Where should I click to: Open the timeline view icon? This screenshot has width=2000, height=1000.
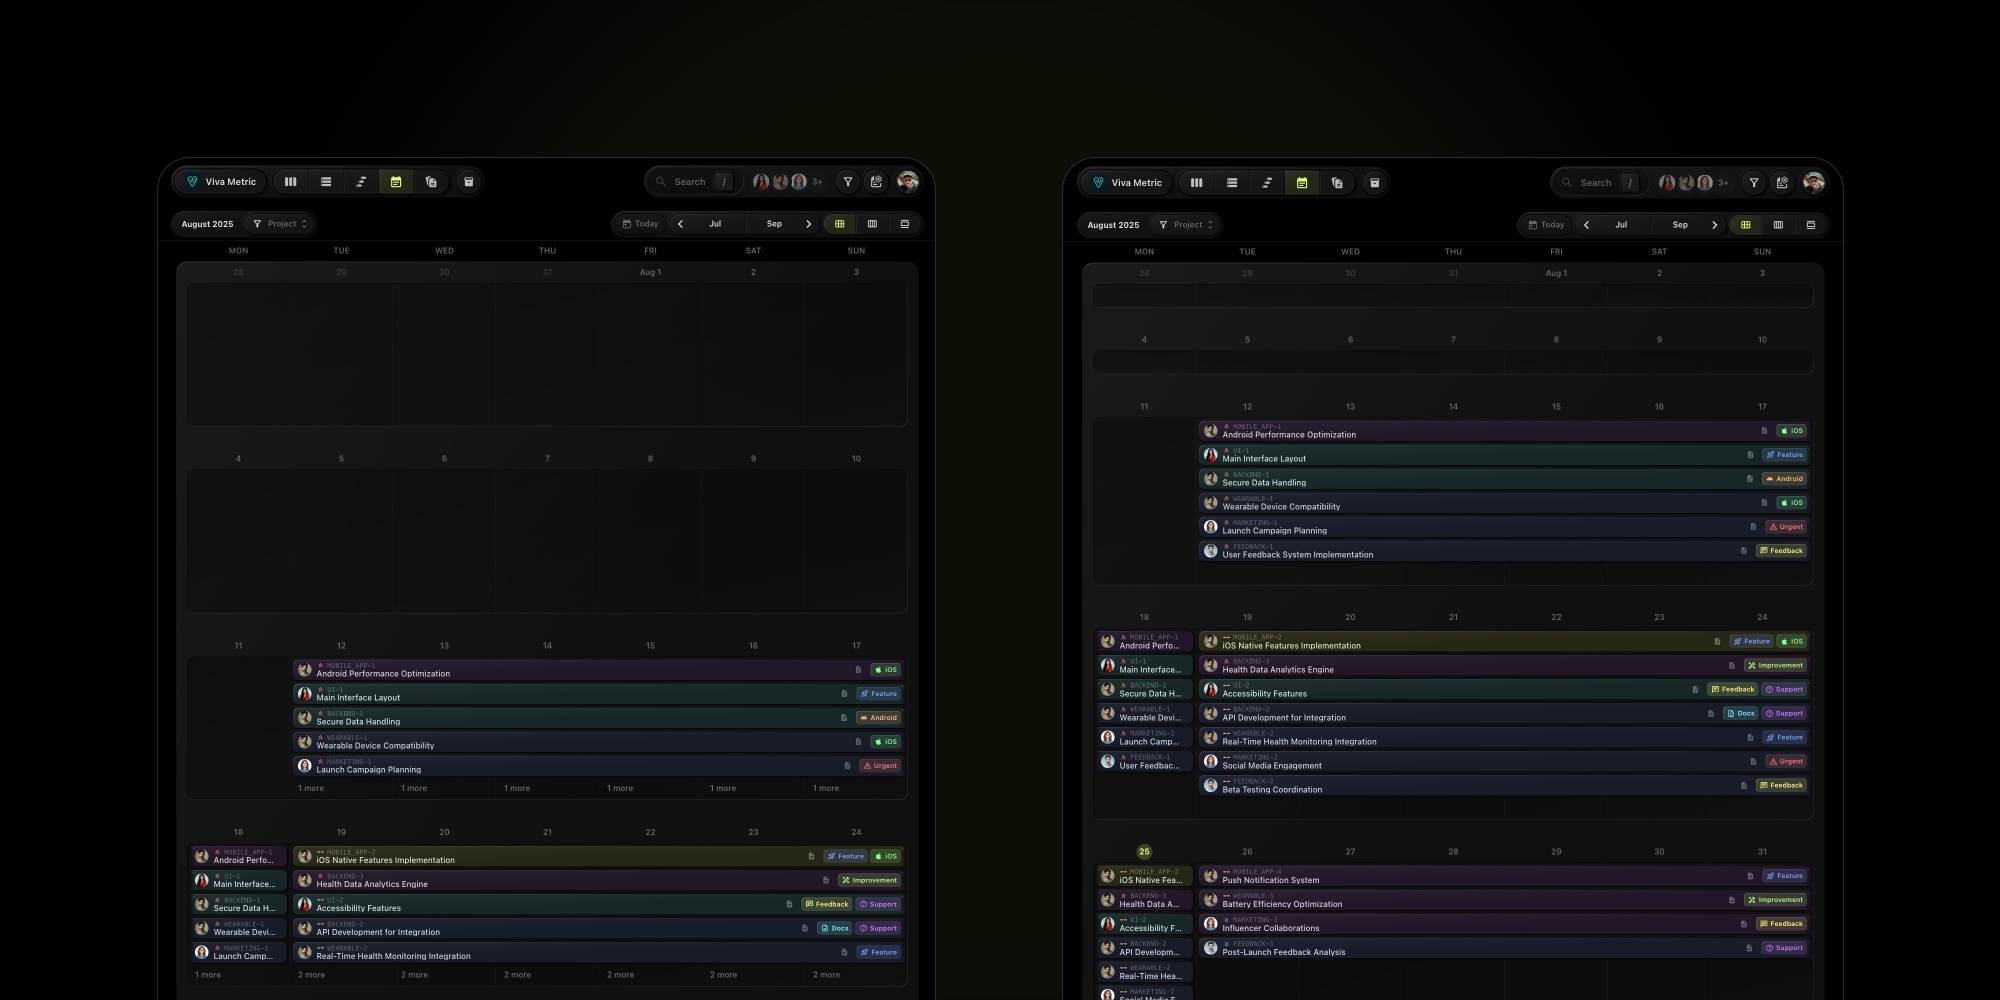click(x=361, y=181)
